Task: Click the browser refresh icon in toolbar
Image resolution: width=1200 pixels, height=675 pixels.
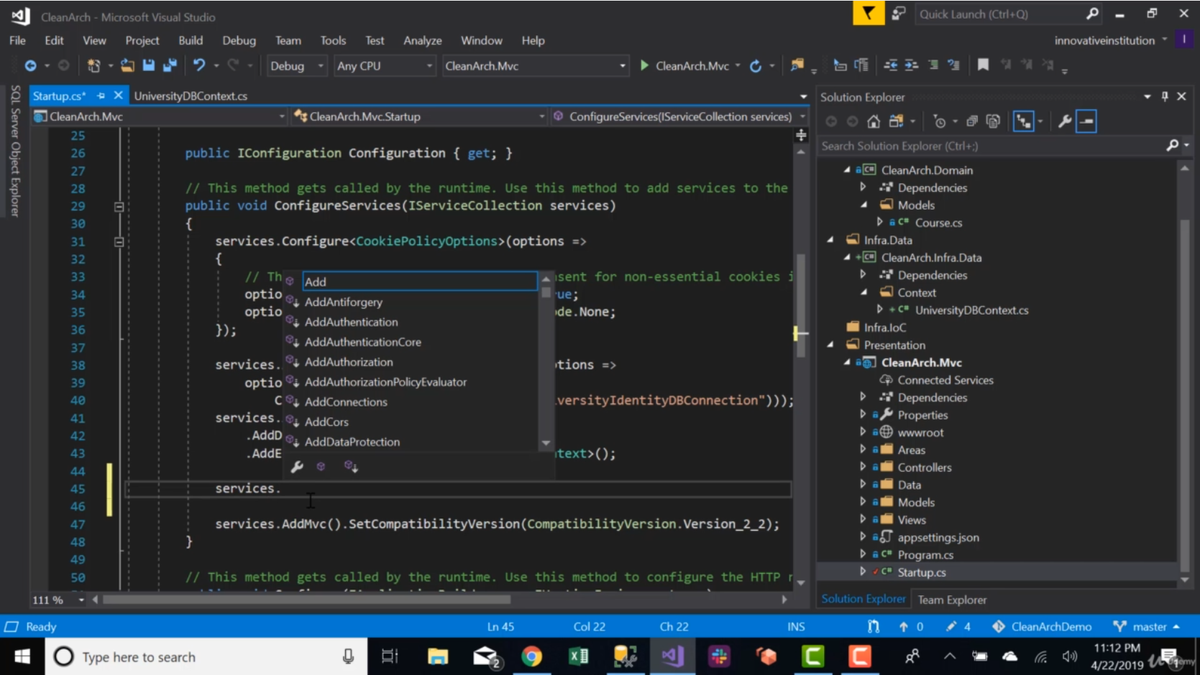Action: (x=756, y=66)
